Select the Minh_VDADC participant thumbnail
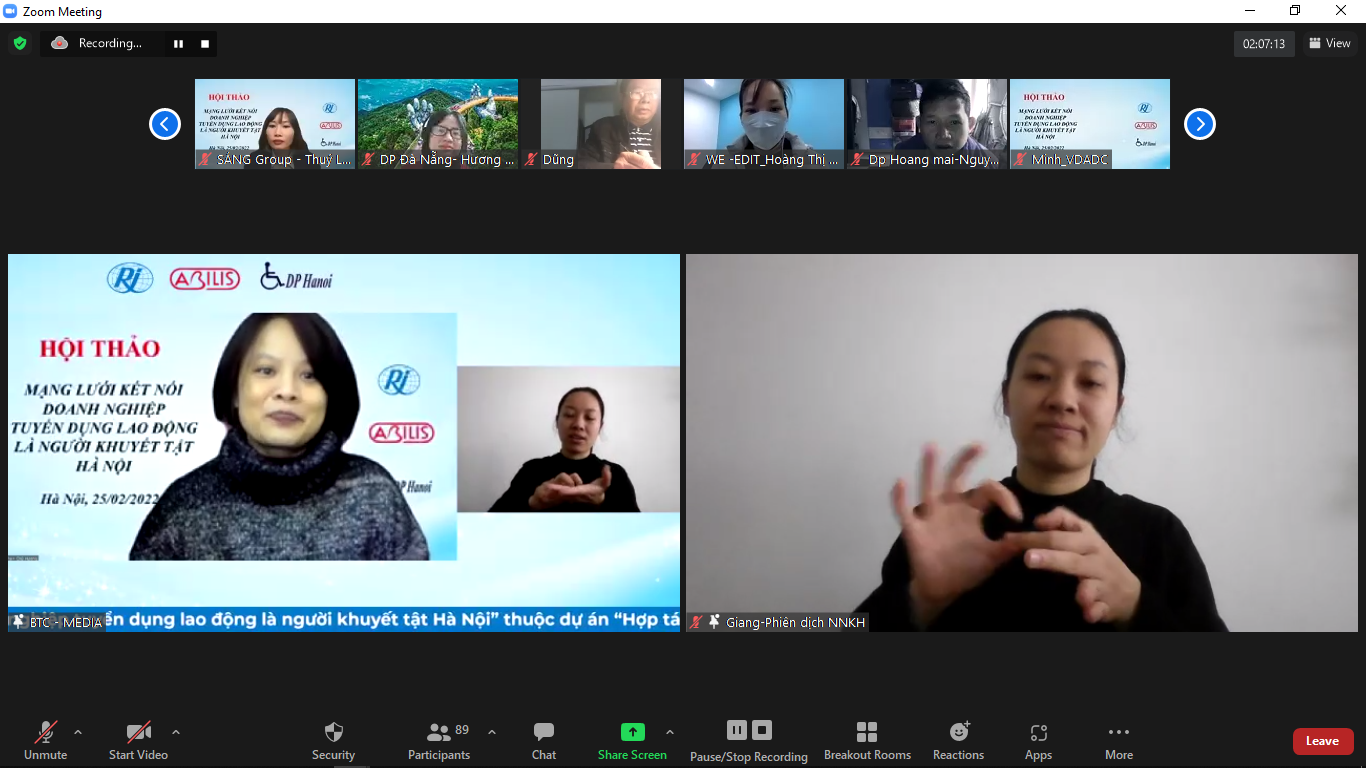The height and width of the screenshot is (768, 1366). [x=1090, y=124]
